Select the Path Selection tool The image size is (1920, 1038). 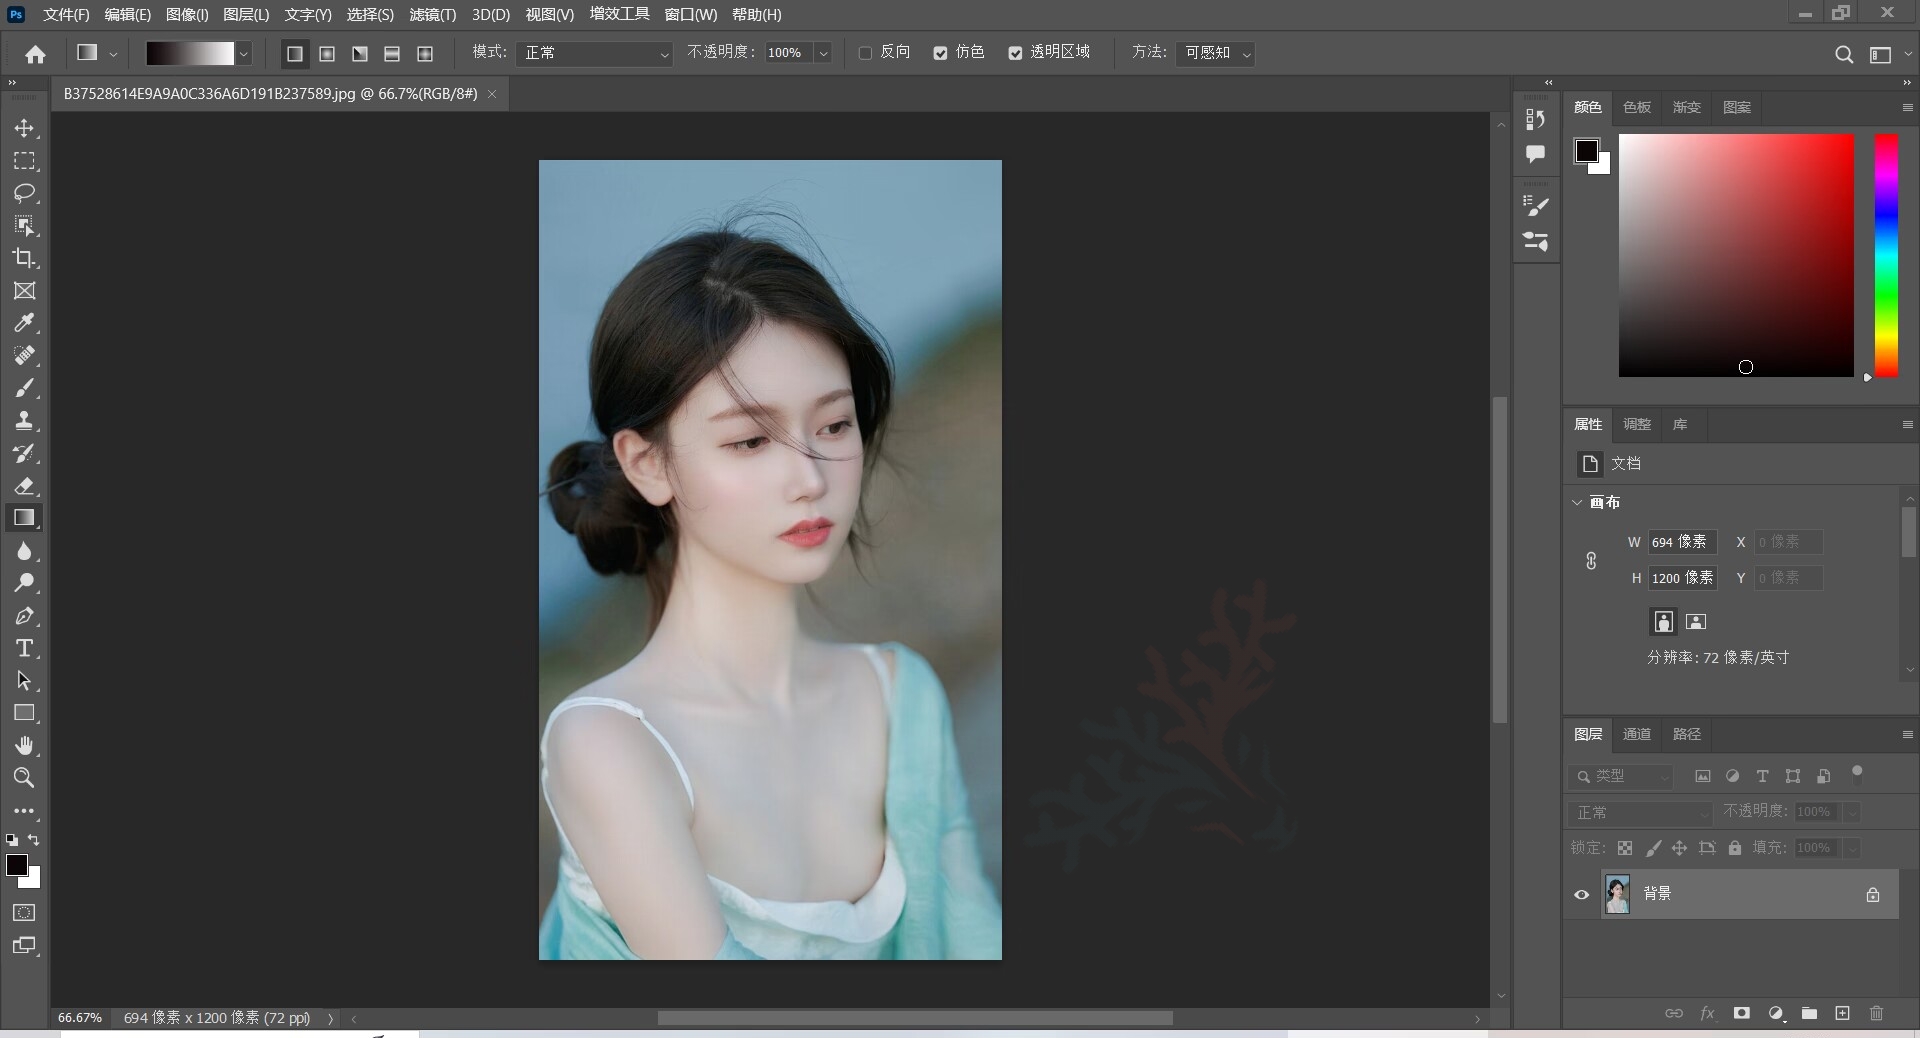24,681
